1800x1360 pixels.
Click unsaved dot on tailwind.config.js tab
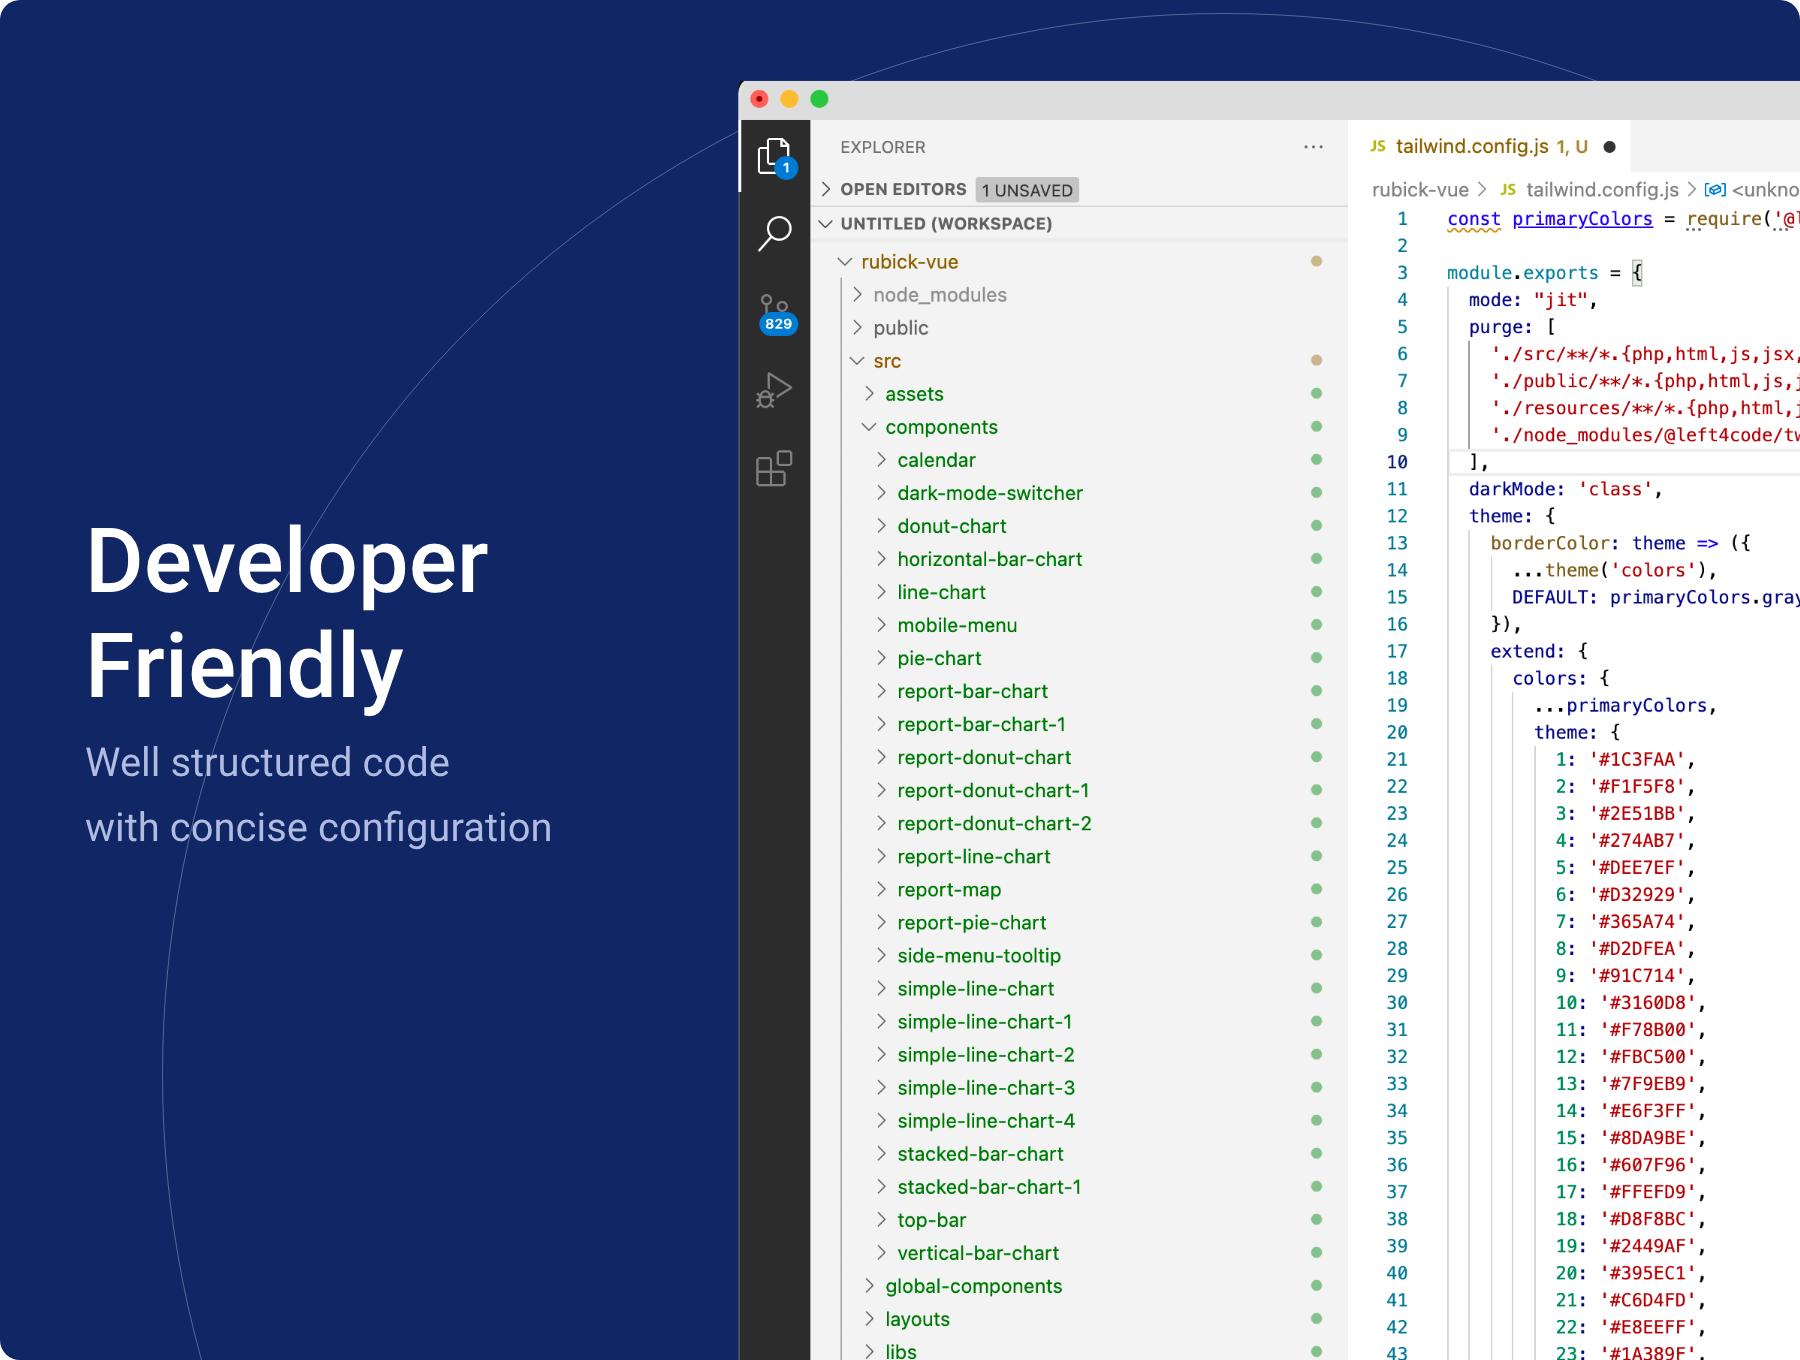click(1609, 147)
